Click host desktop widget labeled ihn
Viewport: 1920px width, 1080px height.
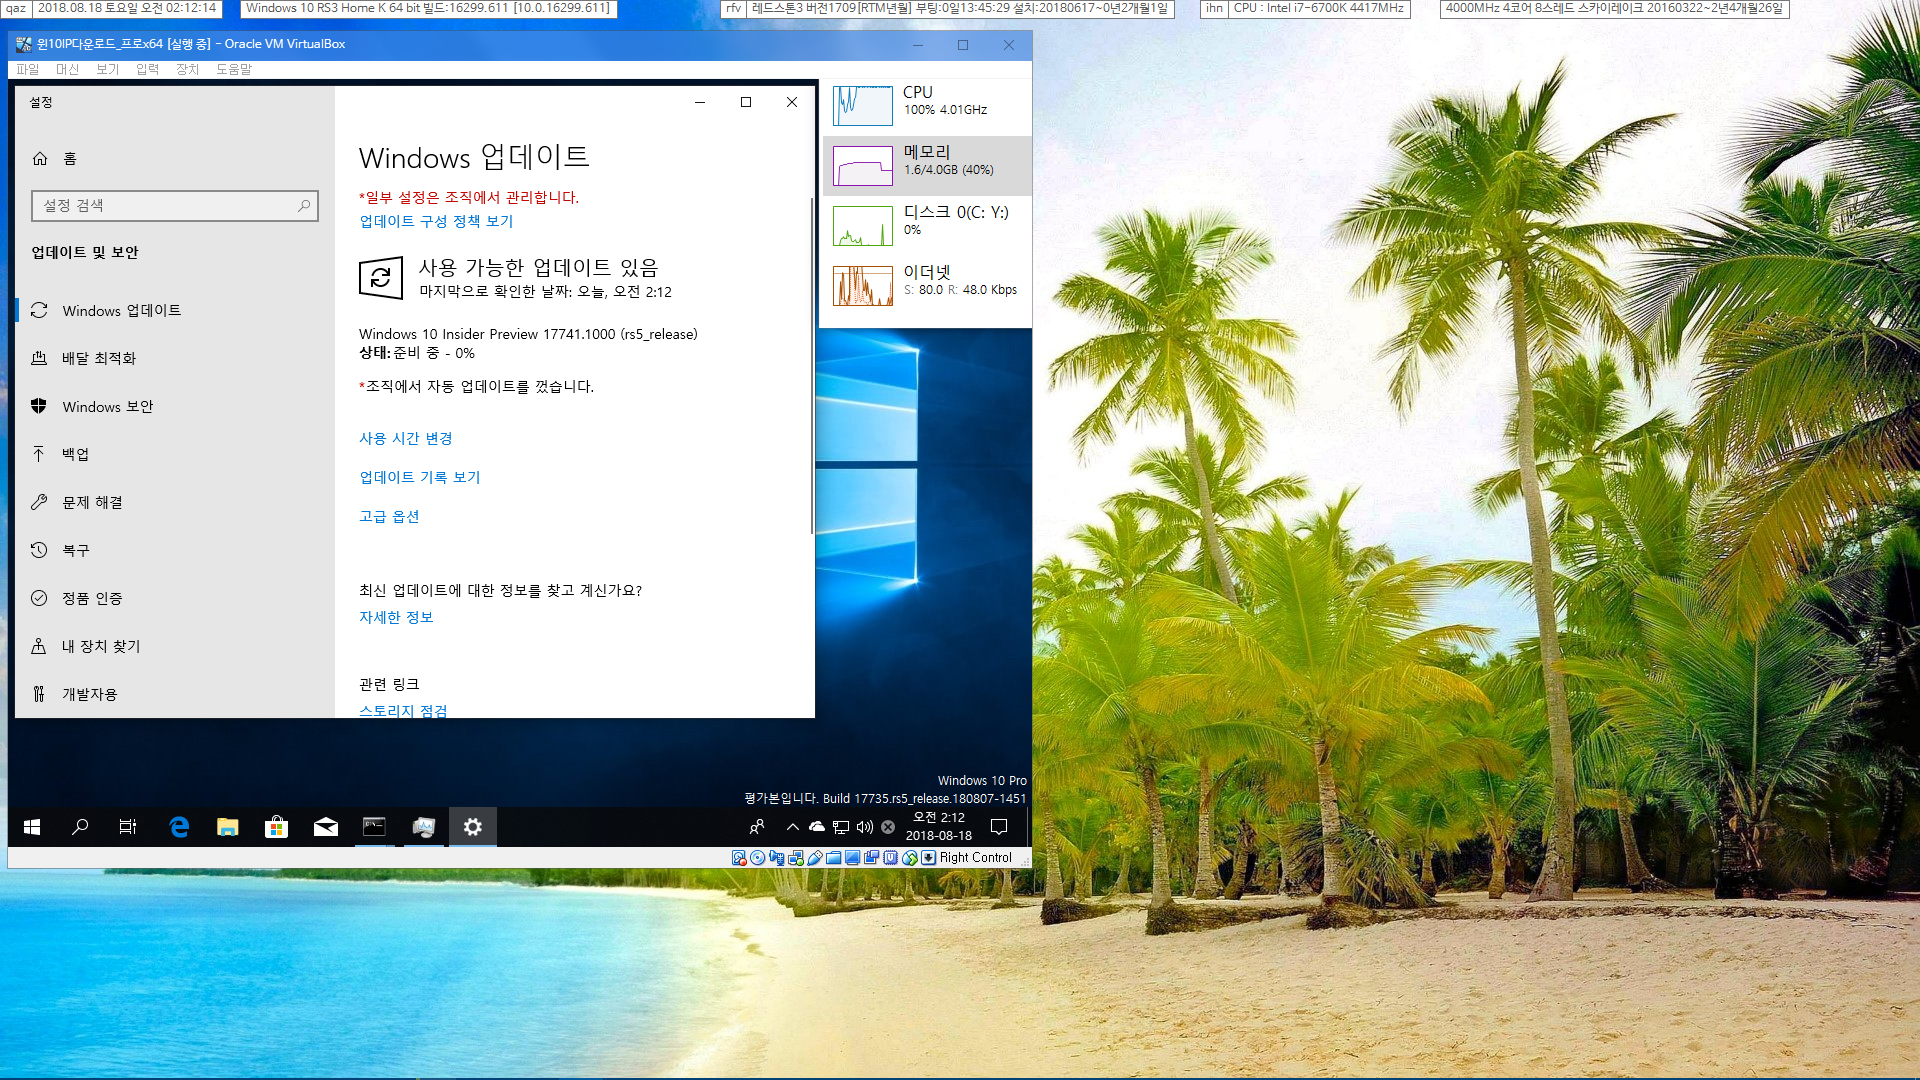coord(1214,8)
